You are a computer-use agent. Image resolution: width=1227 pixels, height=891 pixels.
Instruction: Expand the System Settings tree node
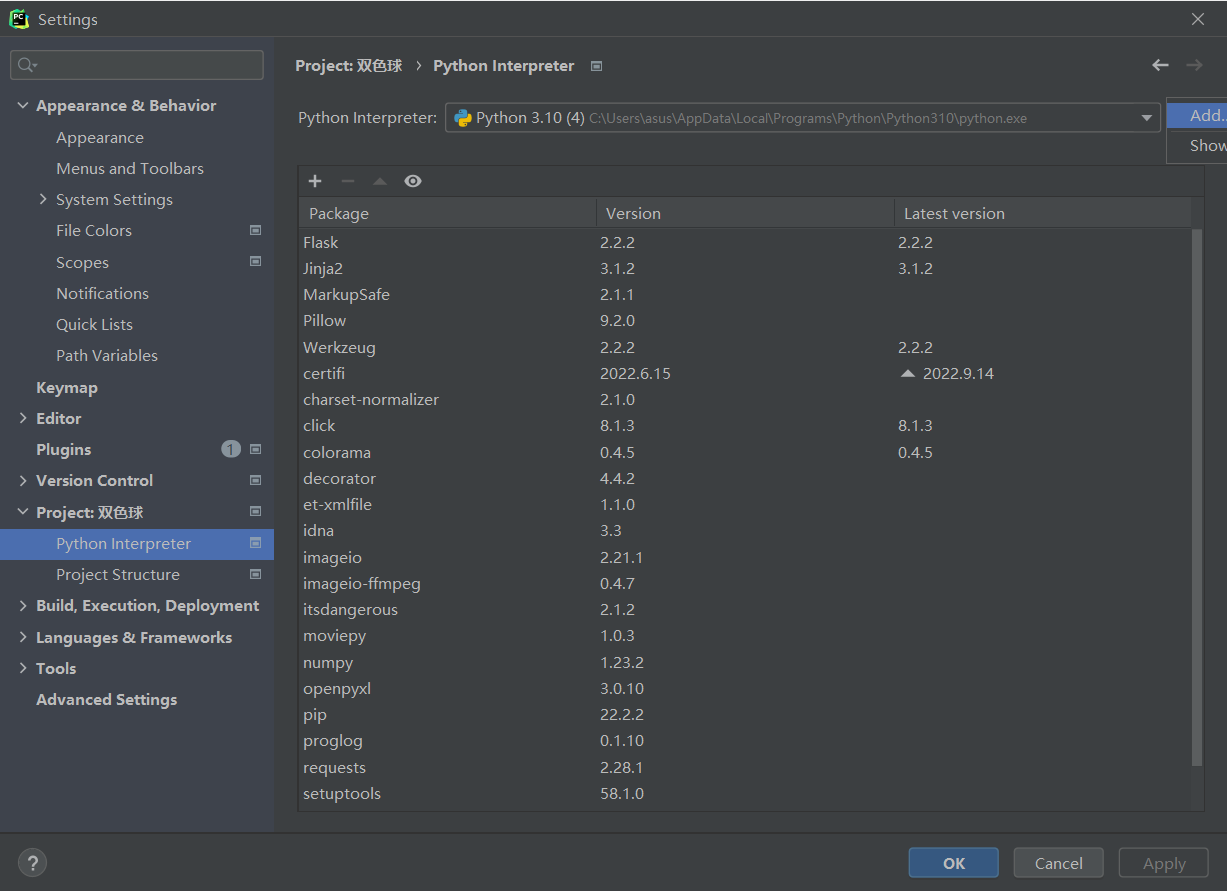[x=43, y=199]
